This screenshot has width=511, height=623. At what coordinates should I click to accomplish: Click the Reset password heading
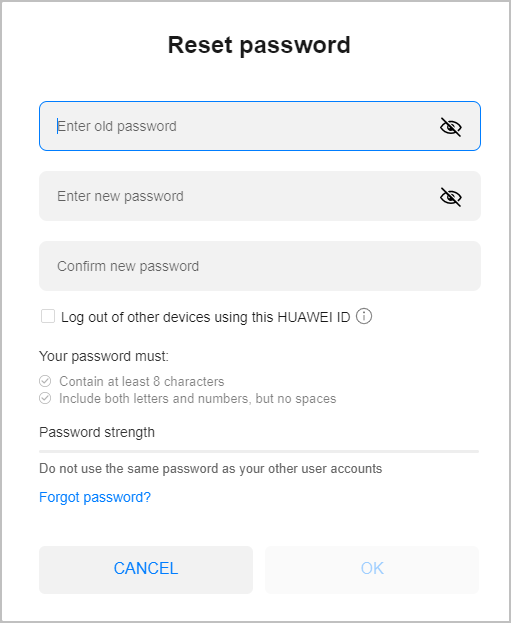click(259, 45)
